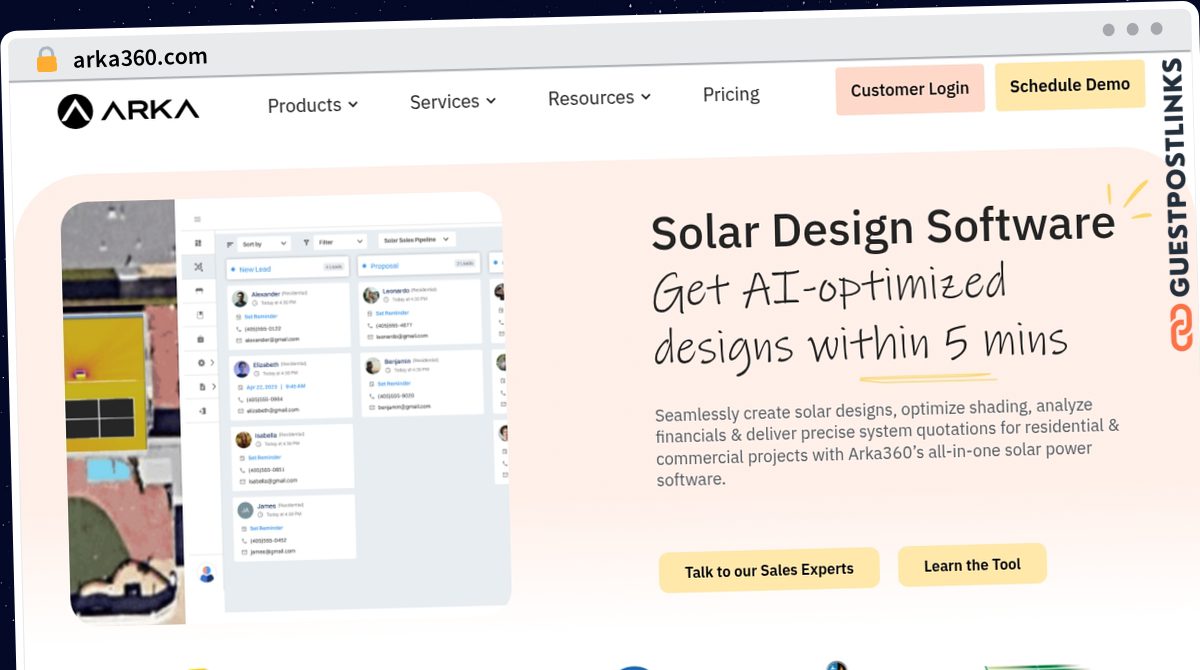This screenshot has width=1200, height=670.
Task: Click Set Reminder on Alexander's card
Action: [x=260, y=316]
